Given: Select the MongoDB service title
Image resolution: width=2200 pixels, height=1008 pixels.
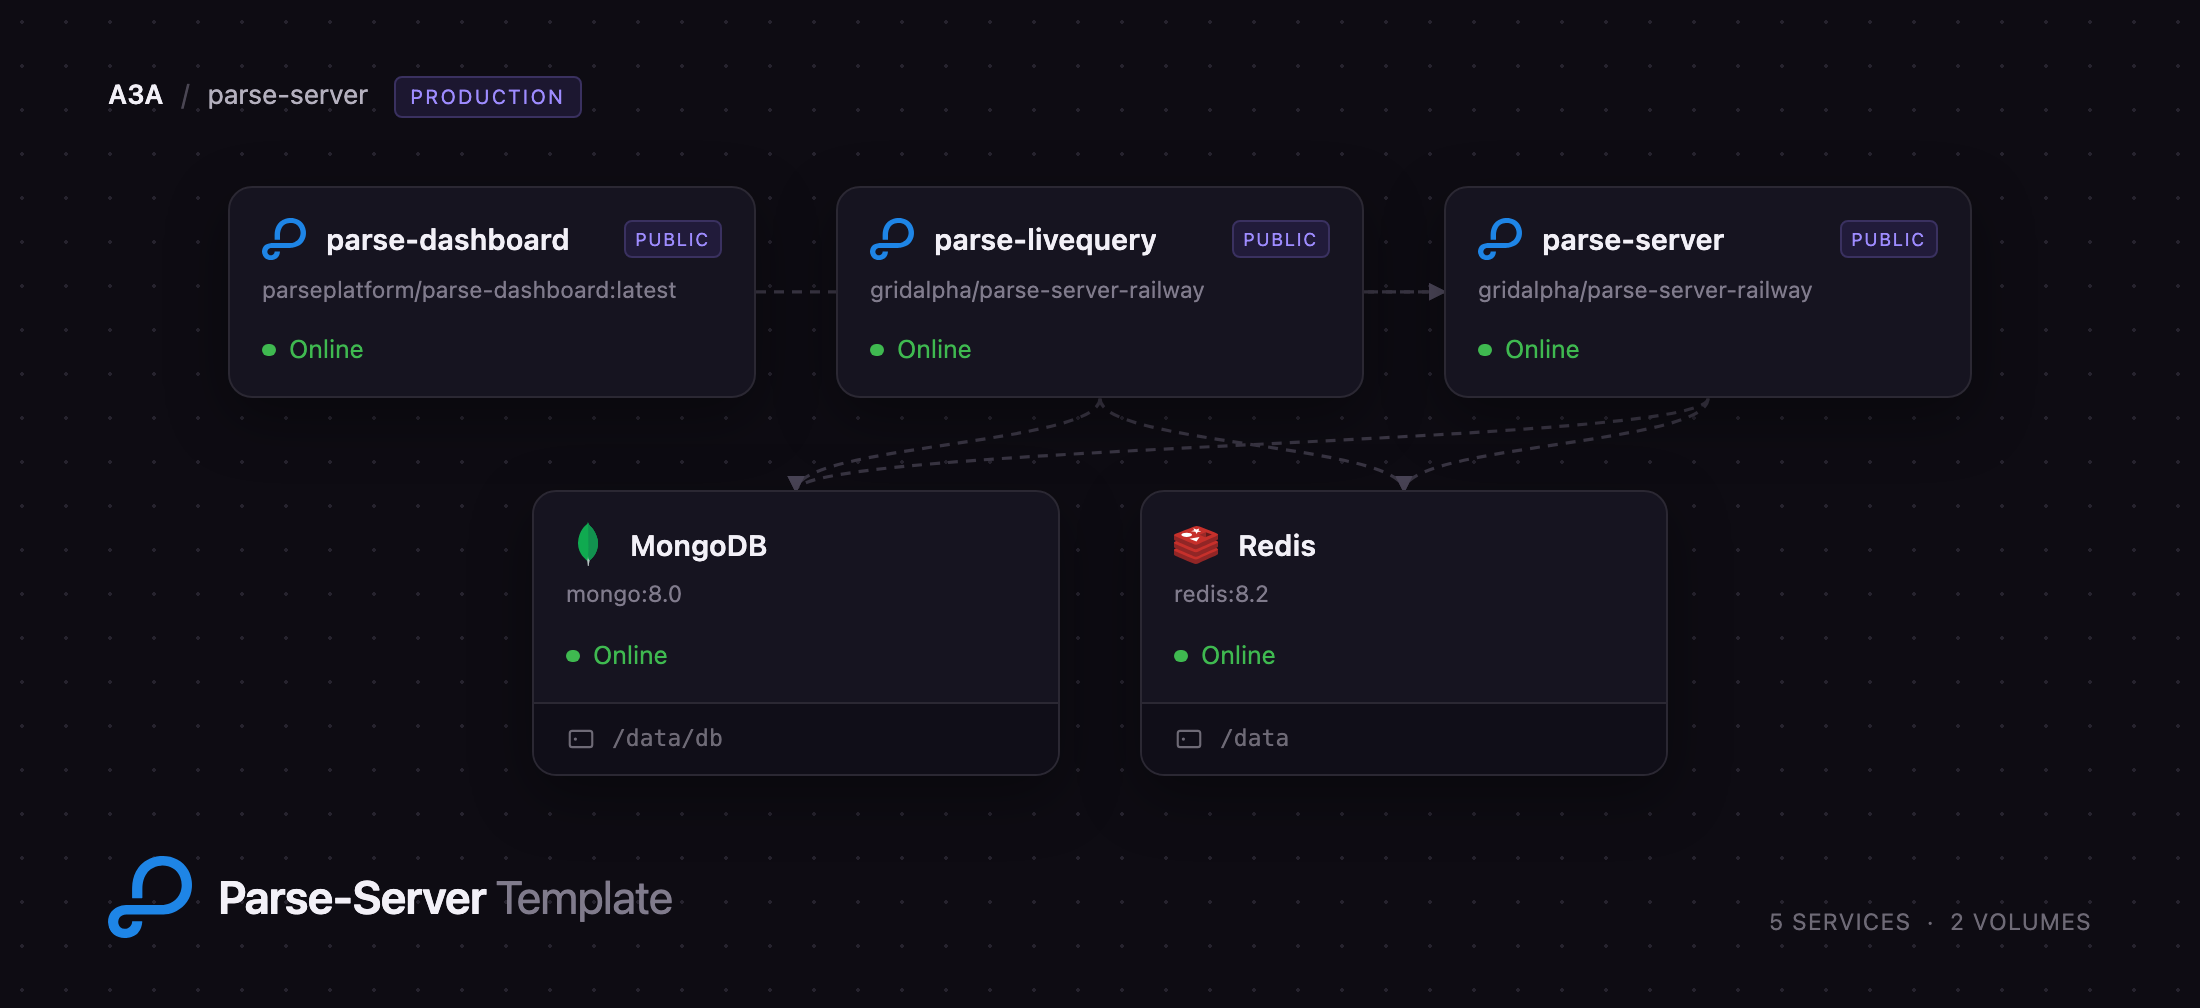Looking at the screenshot, I should [x=698, y=546].
